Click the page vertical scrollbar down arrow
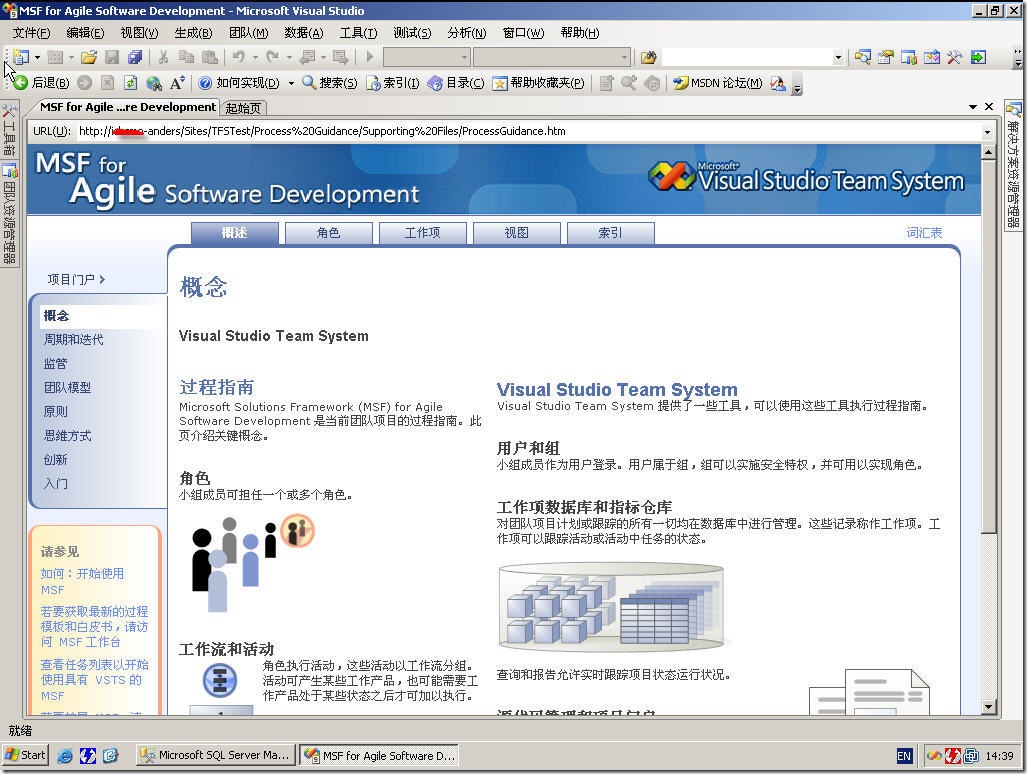Image resolution: width=1027 pixels, height=774 pixels. pyautogui.click(x=988, y=707)
